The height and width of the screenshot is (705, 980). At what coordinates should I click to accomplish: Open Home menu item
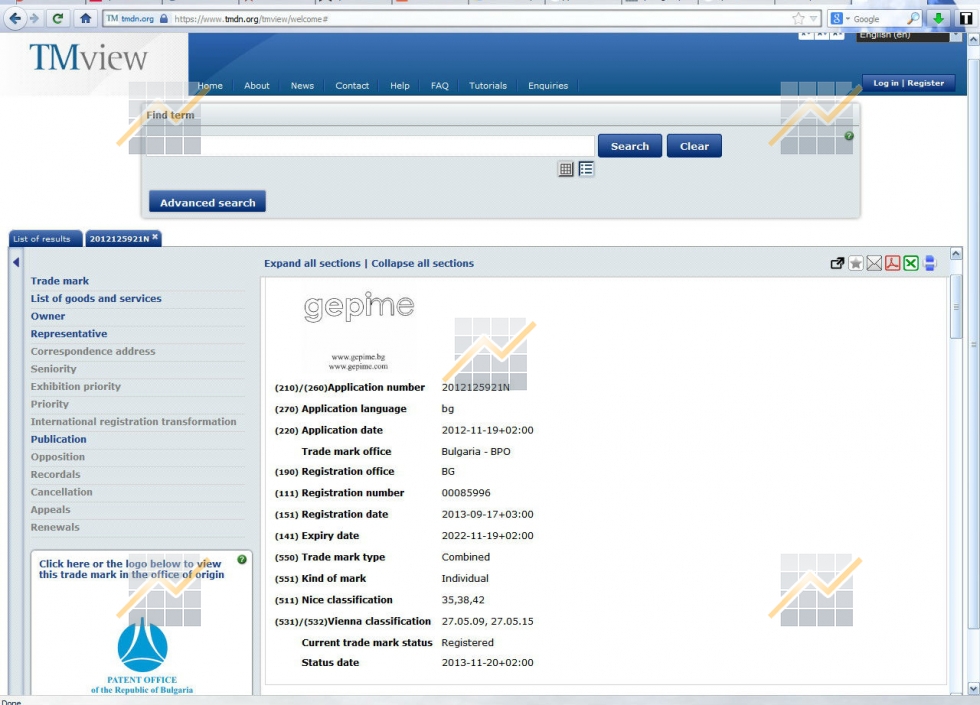[x=210, y=86]
